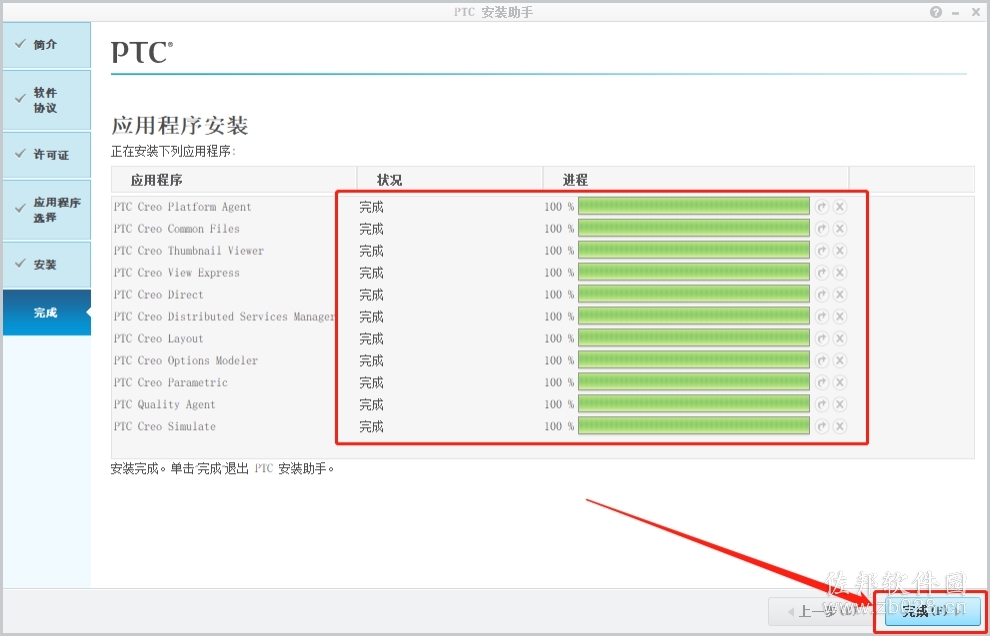Click the retry icon for PTC Creo Direct

click(x=821, y=294)
